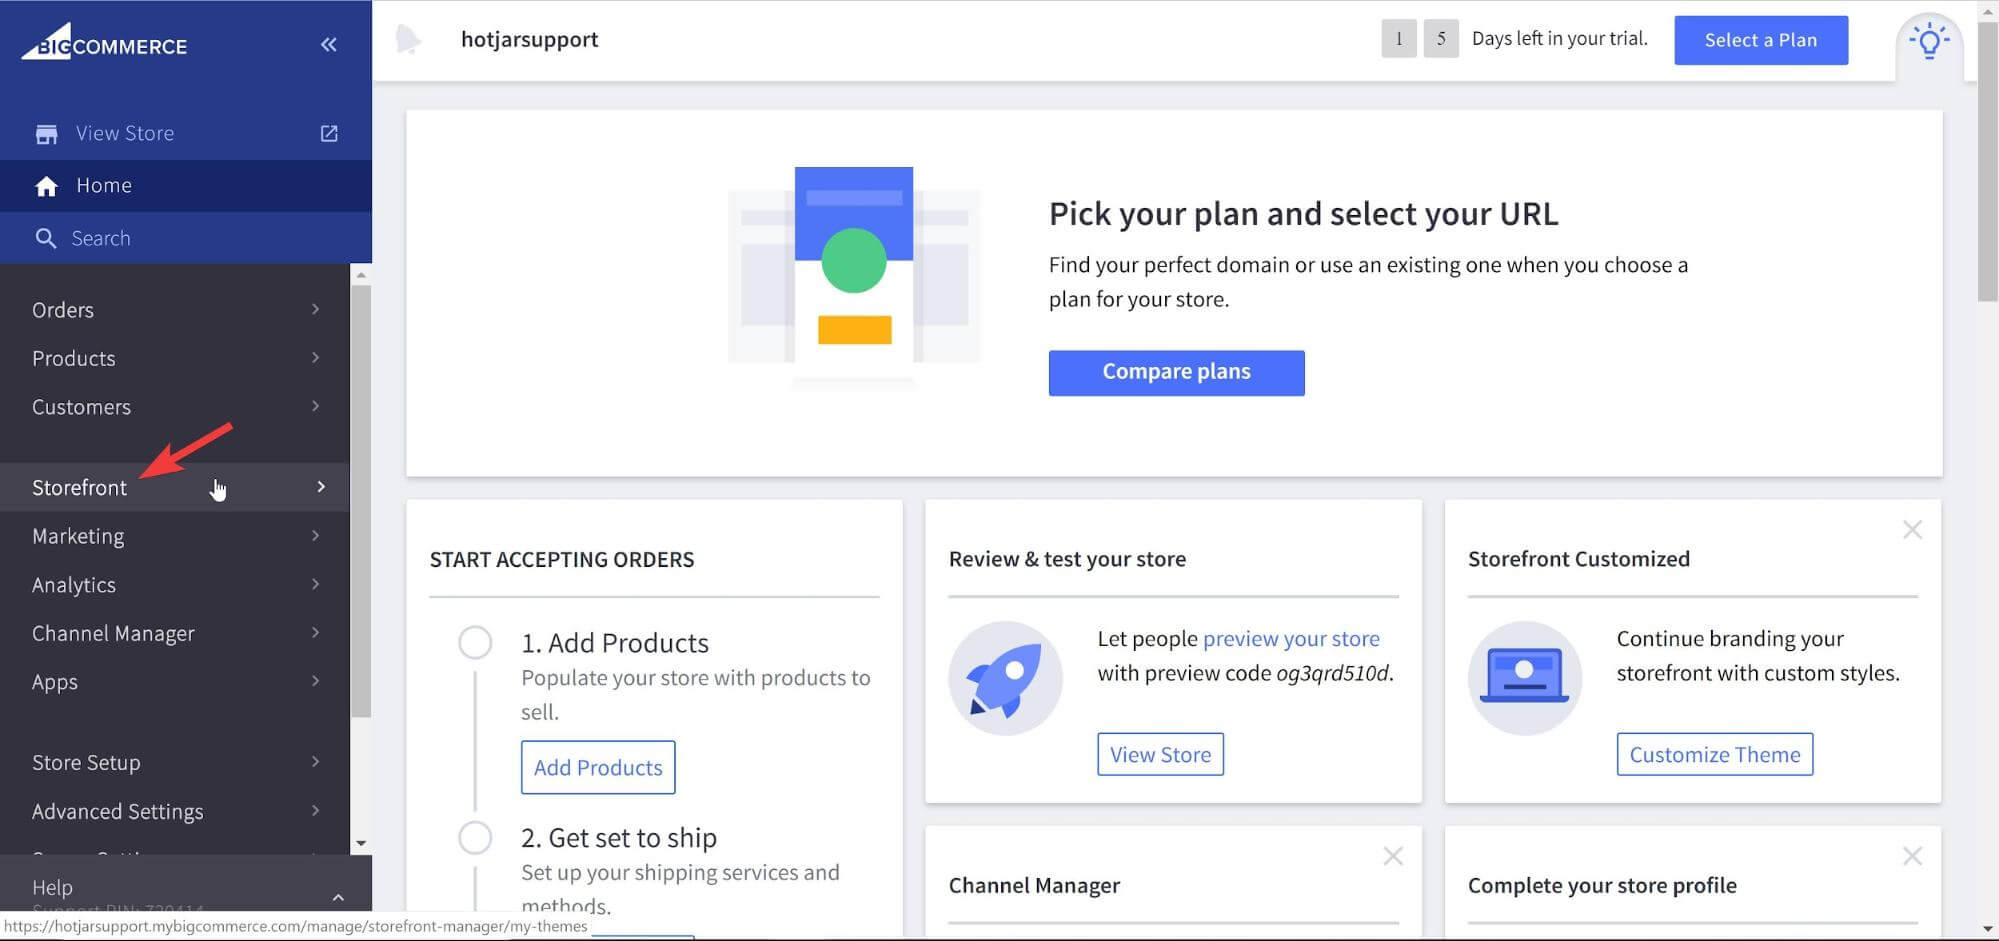Follow the preview your store link

coord(1291,638)
